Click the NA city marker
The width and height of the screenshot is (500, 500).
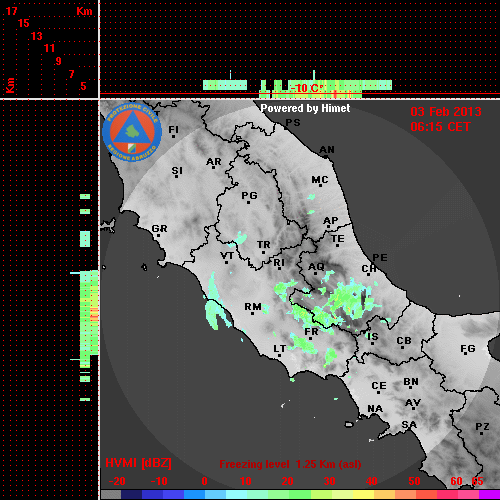(375, 409)
